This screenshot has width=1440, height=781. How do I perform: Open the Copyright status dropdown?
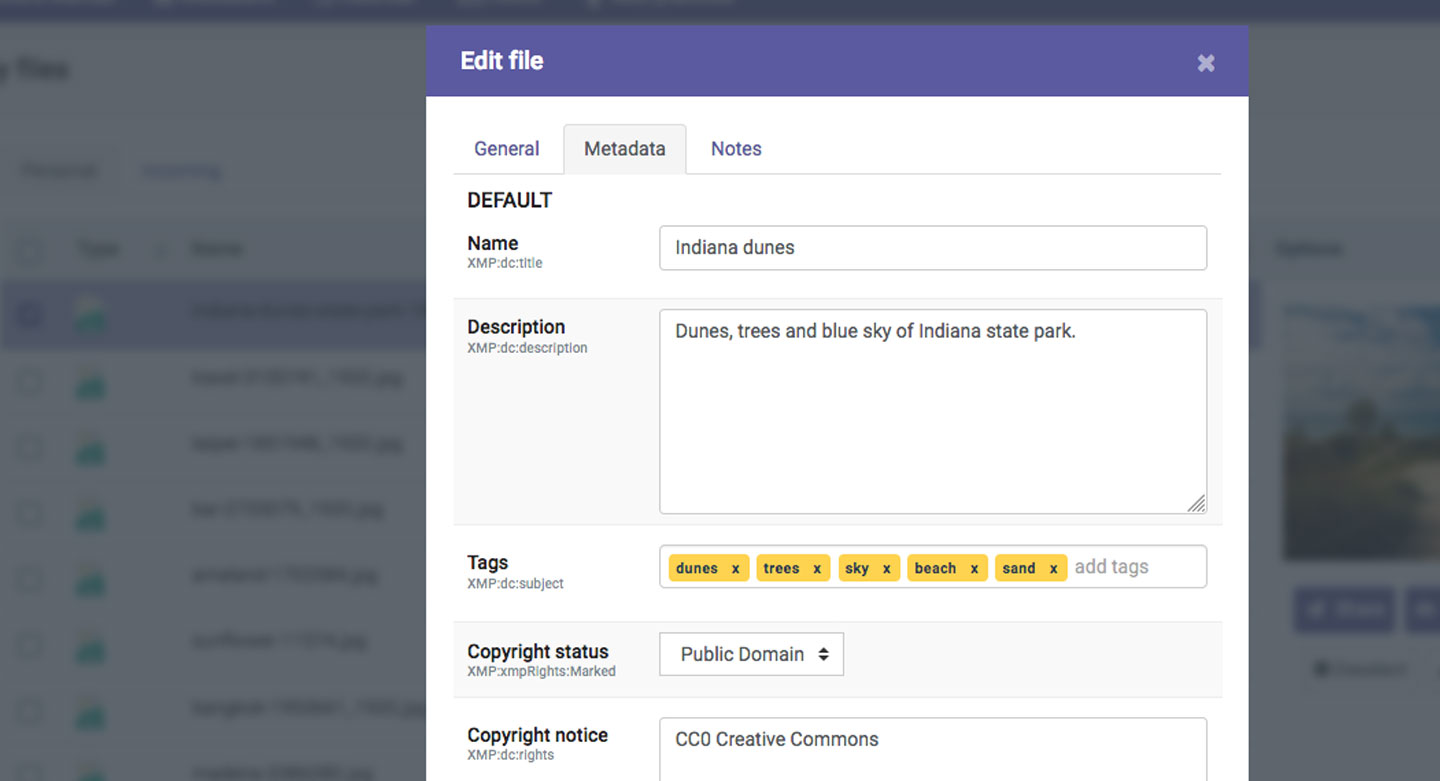click(752, 654)
